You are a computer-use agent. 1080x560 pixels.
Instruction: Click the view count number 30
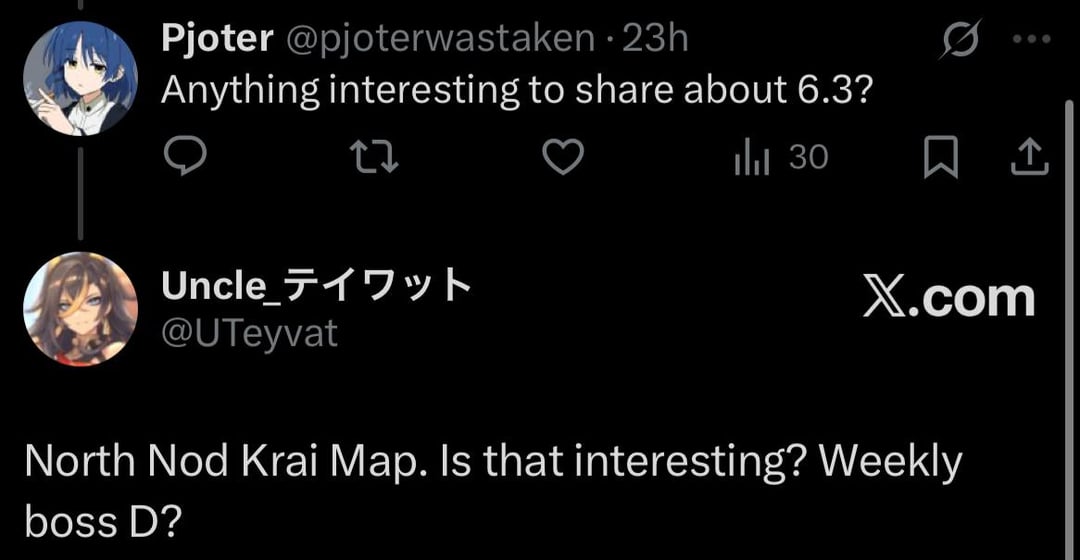click(808, 157)
